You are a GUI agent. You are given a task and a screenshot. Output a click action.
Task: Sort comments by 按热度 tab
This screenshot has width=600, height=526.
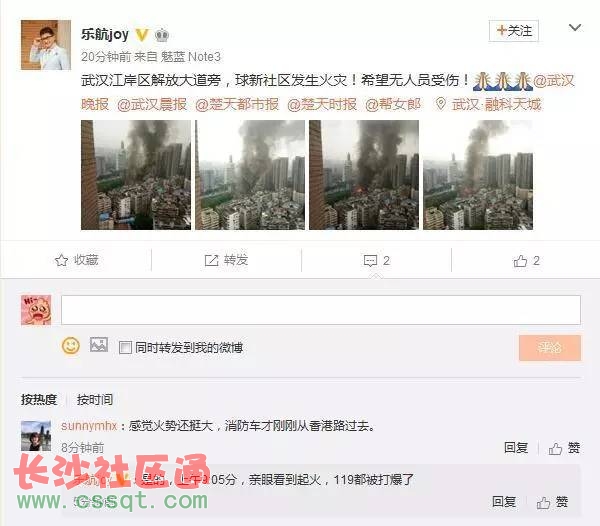39,400
